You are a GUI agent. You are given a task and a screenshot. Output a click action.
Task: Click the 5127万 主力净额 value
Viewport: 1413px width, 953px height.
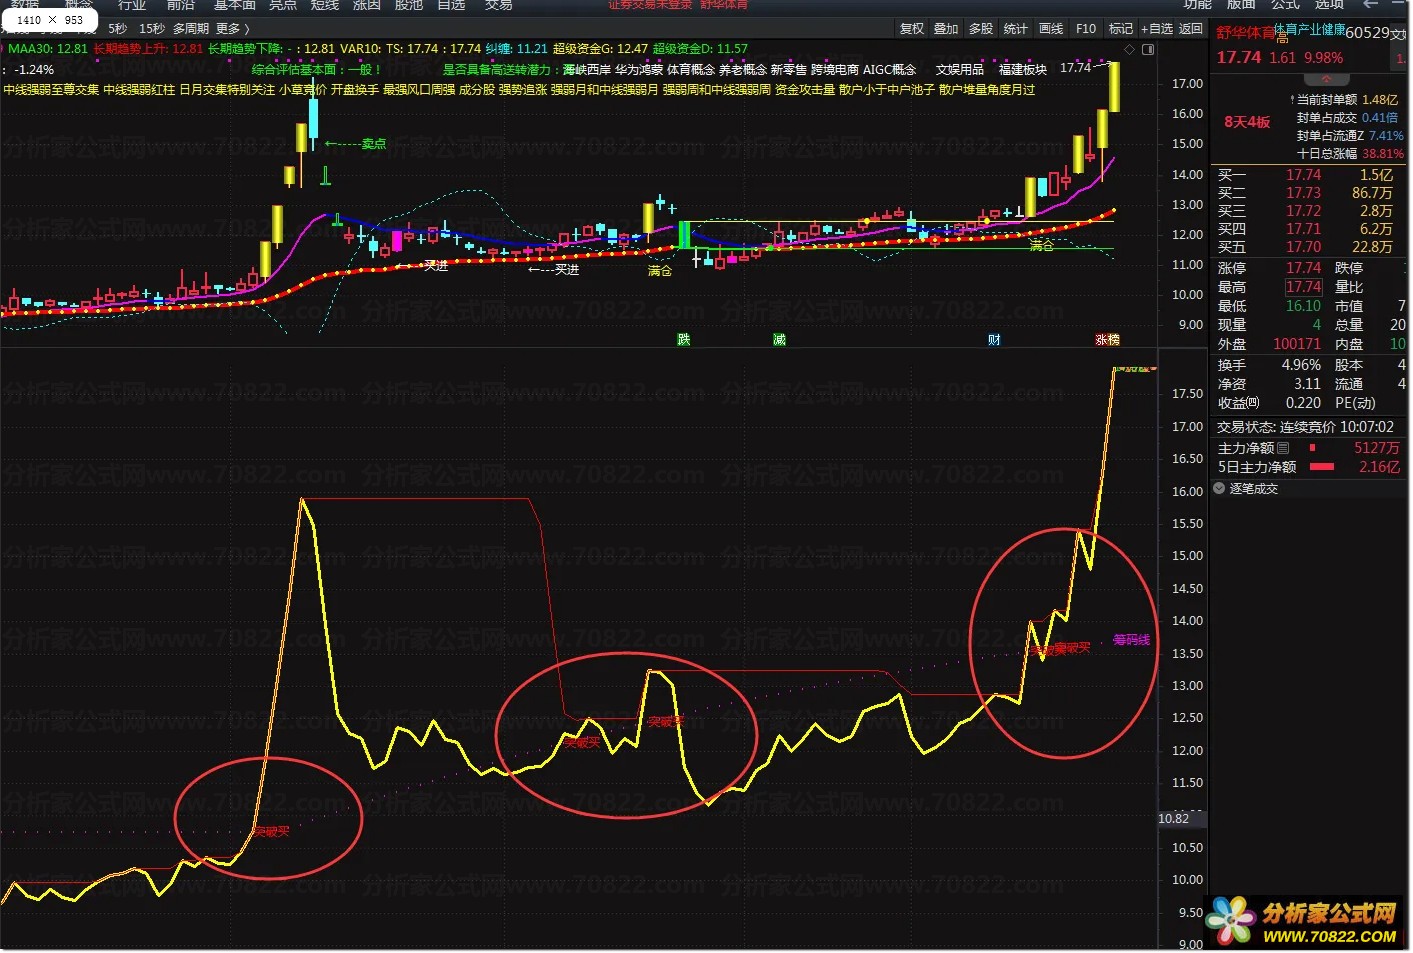(1377, 448)
